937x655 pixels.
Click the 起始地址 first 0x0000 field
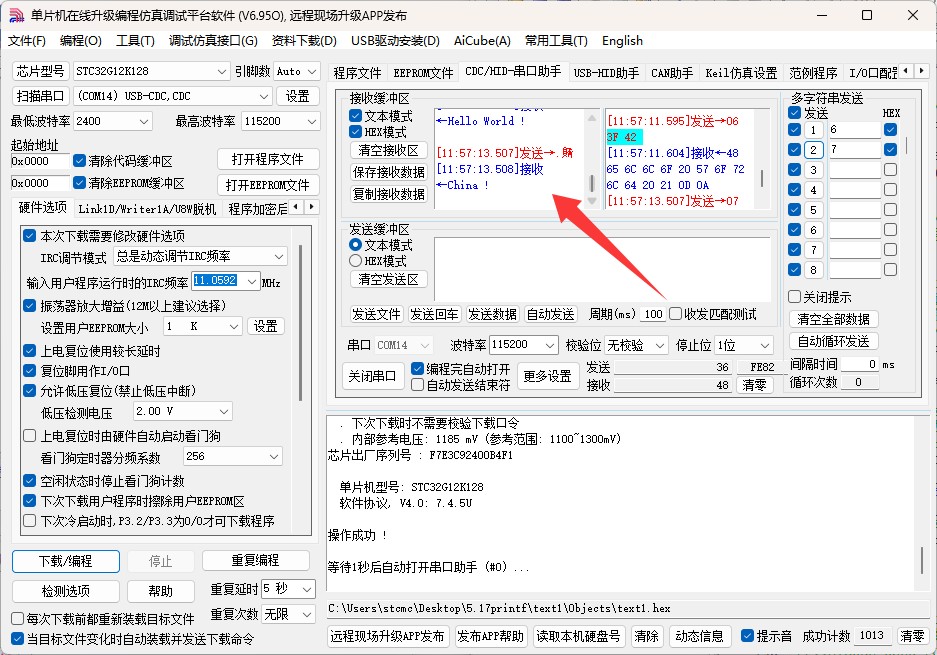point(40,161)
